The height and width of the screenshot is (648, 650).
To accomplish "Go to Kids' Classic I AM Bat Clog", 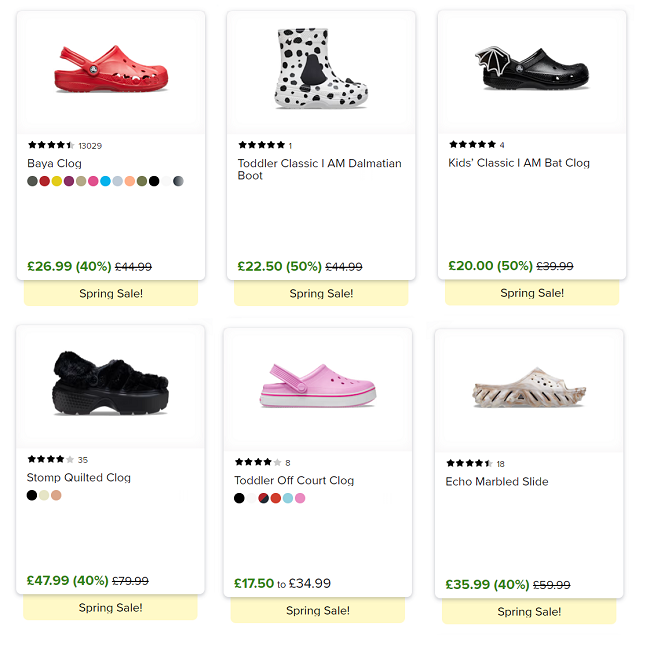I will 519,163.
